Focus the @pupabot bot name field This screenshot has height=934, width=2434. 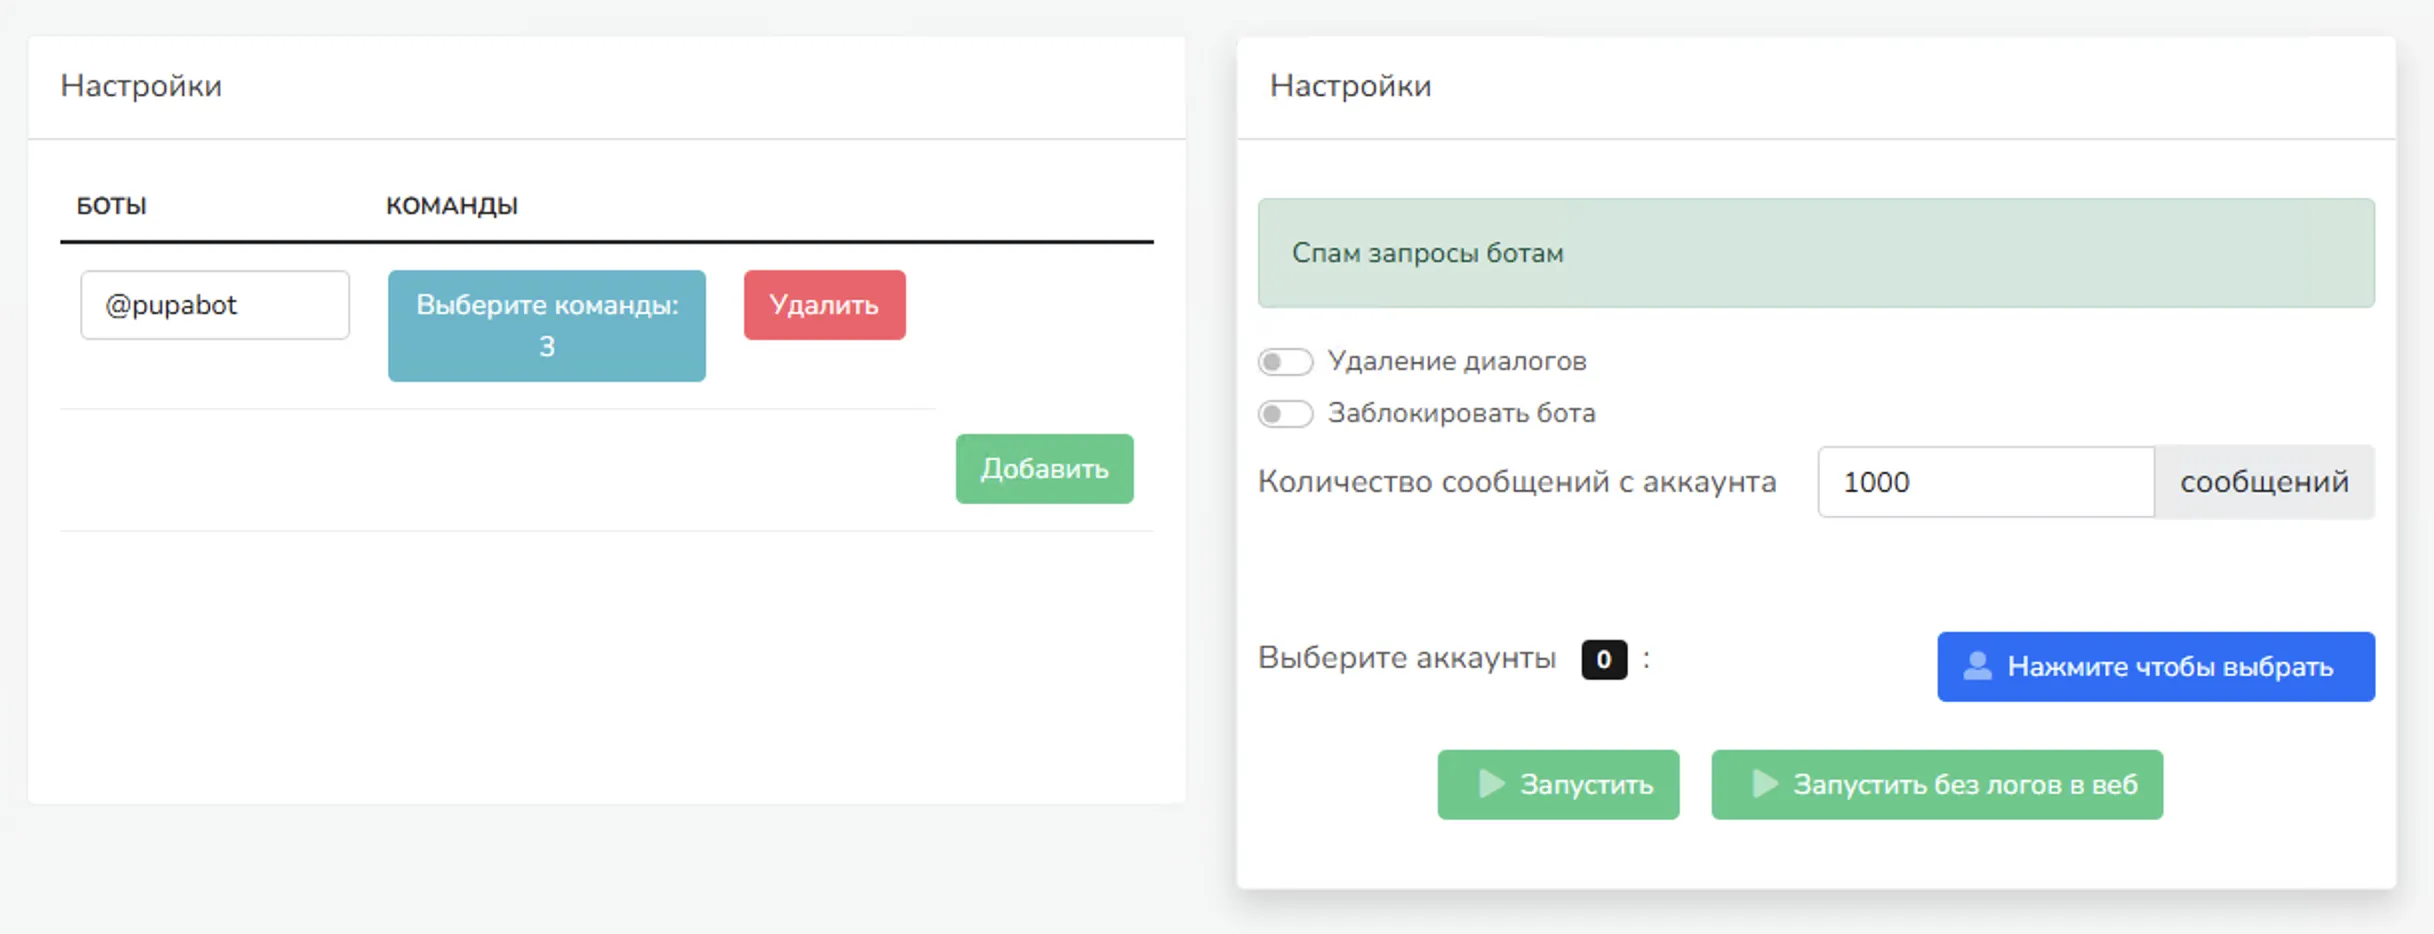click(215, 305)
